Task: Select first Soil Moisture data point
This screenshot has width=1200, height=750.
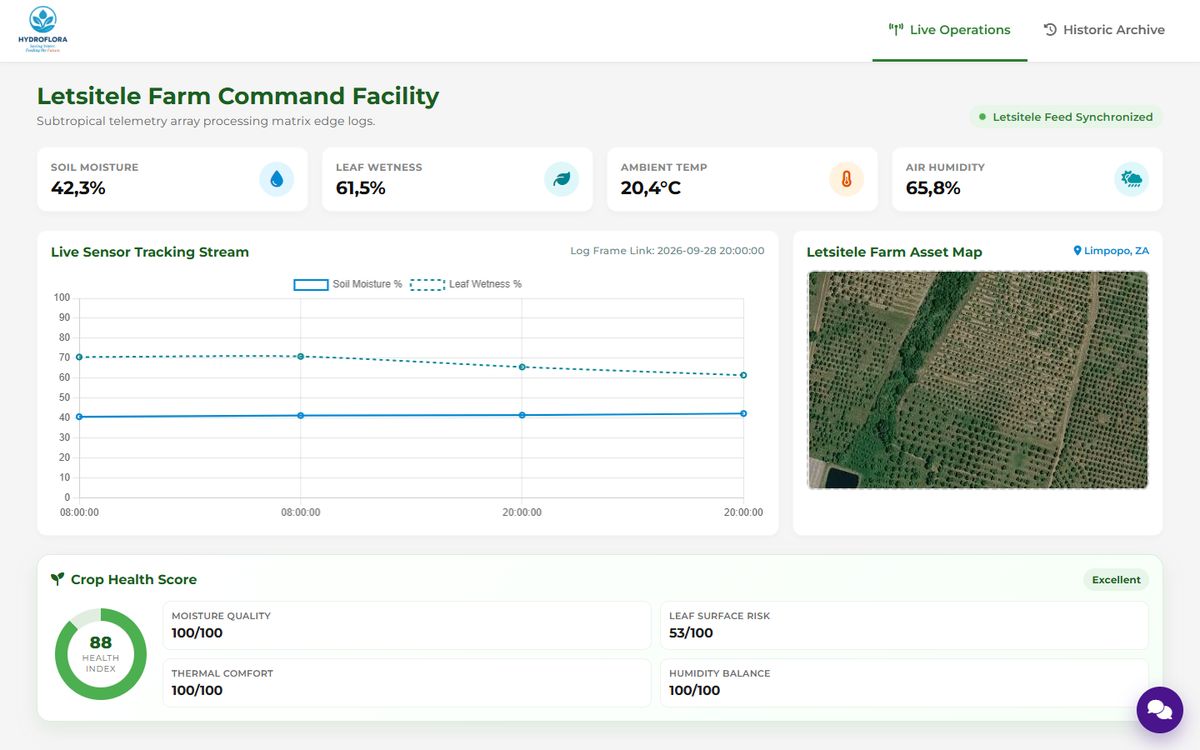Action: pos(79,417)
